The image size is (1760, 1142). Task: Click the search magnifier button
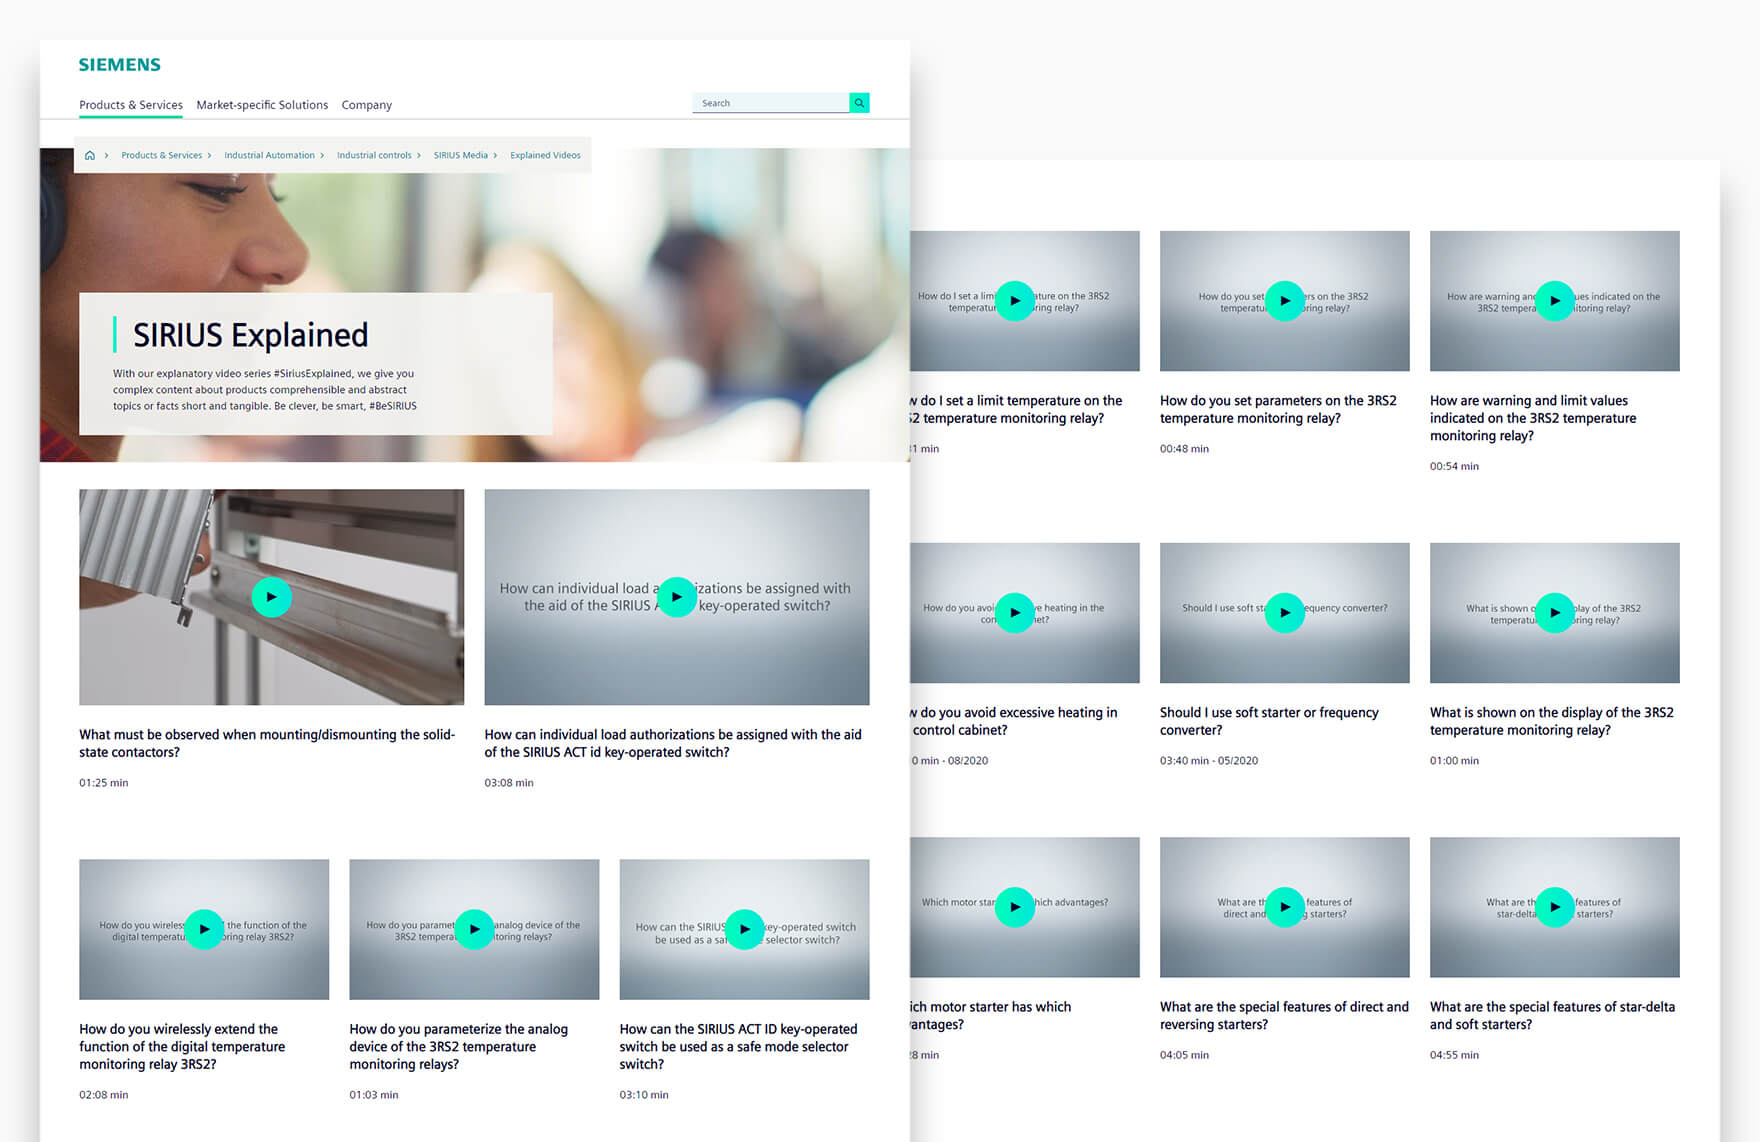(859, 103)
